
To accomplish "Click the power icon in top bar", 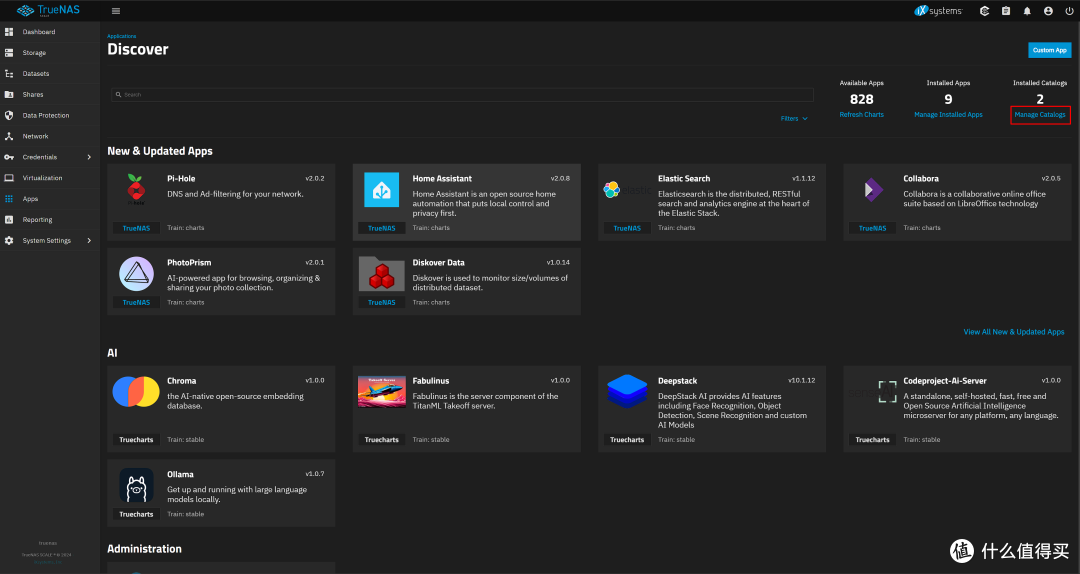I will [x=1069, y=11].
